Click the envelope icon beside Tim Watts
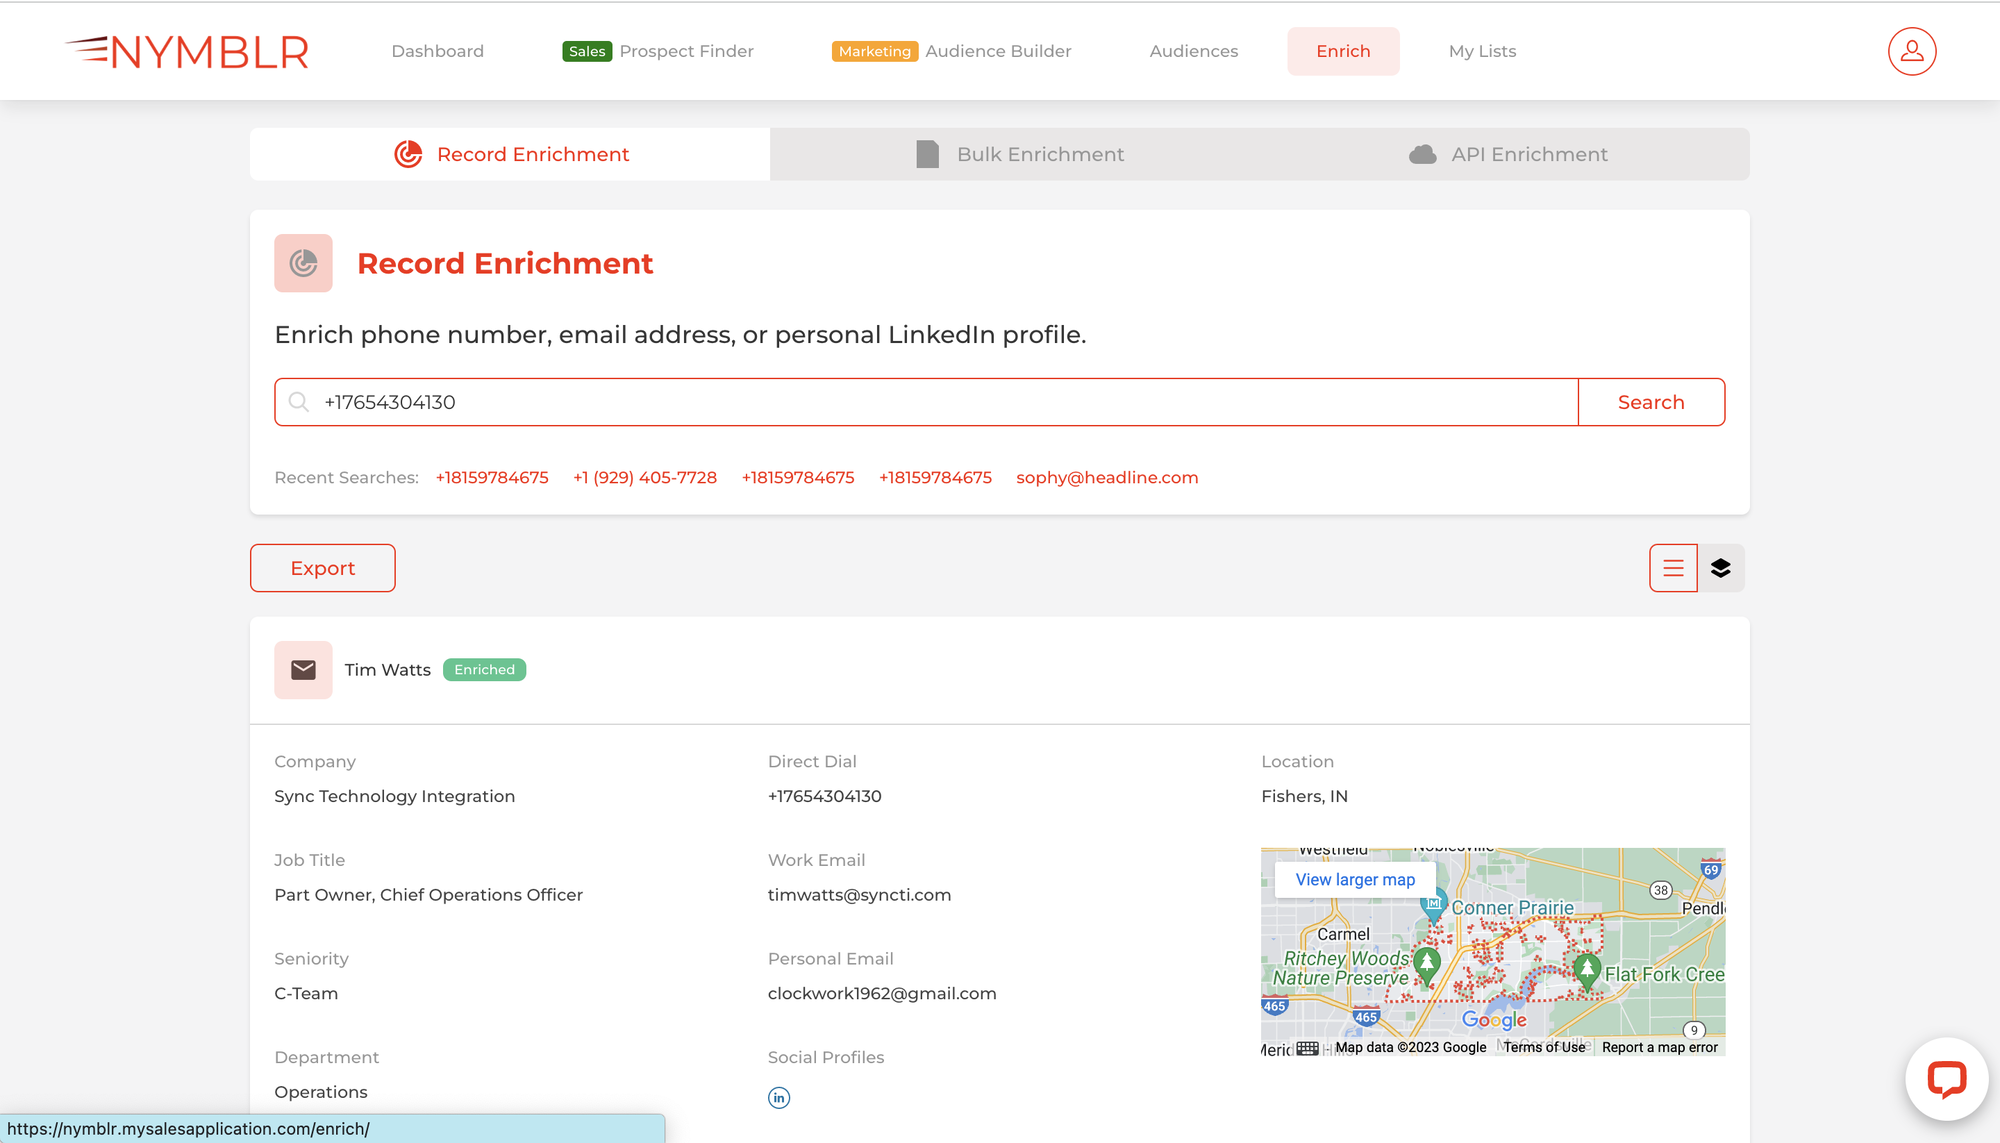Screen dimensions: 2000x1143 click(303, 670)
